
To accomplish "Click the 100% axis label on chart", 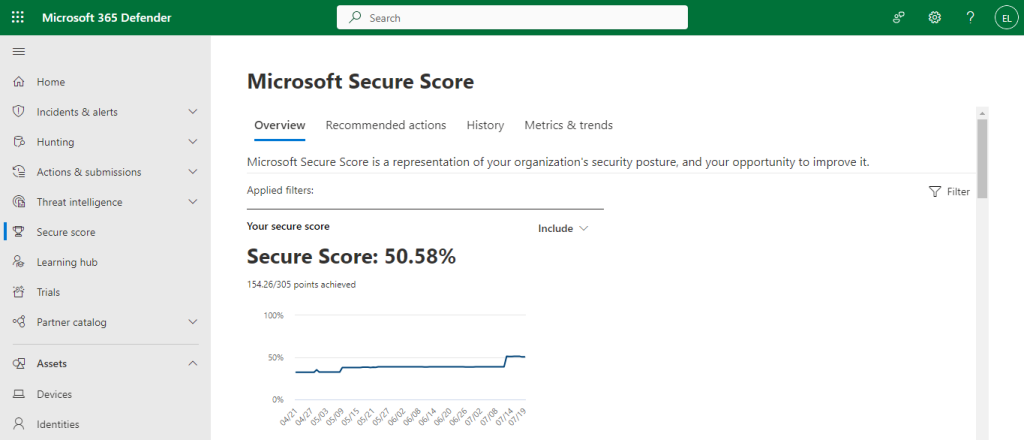I will [273, 316].
